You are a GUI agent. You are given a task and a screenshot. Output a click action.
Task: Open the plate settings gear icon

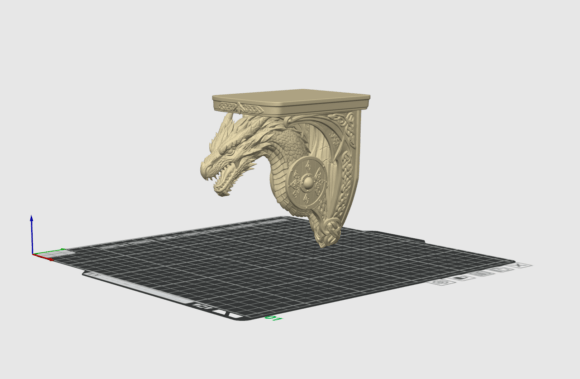click(x=442, y=282)
